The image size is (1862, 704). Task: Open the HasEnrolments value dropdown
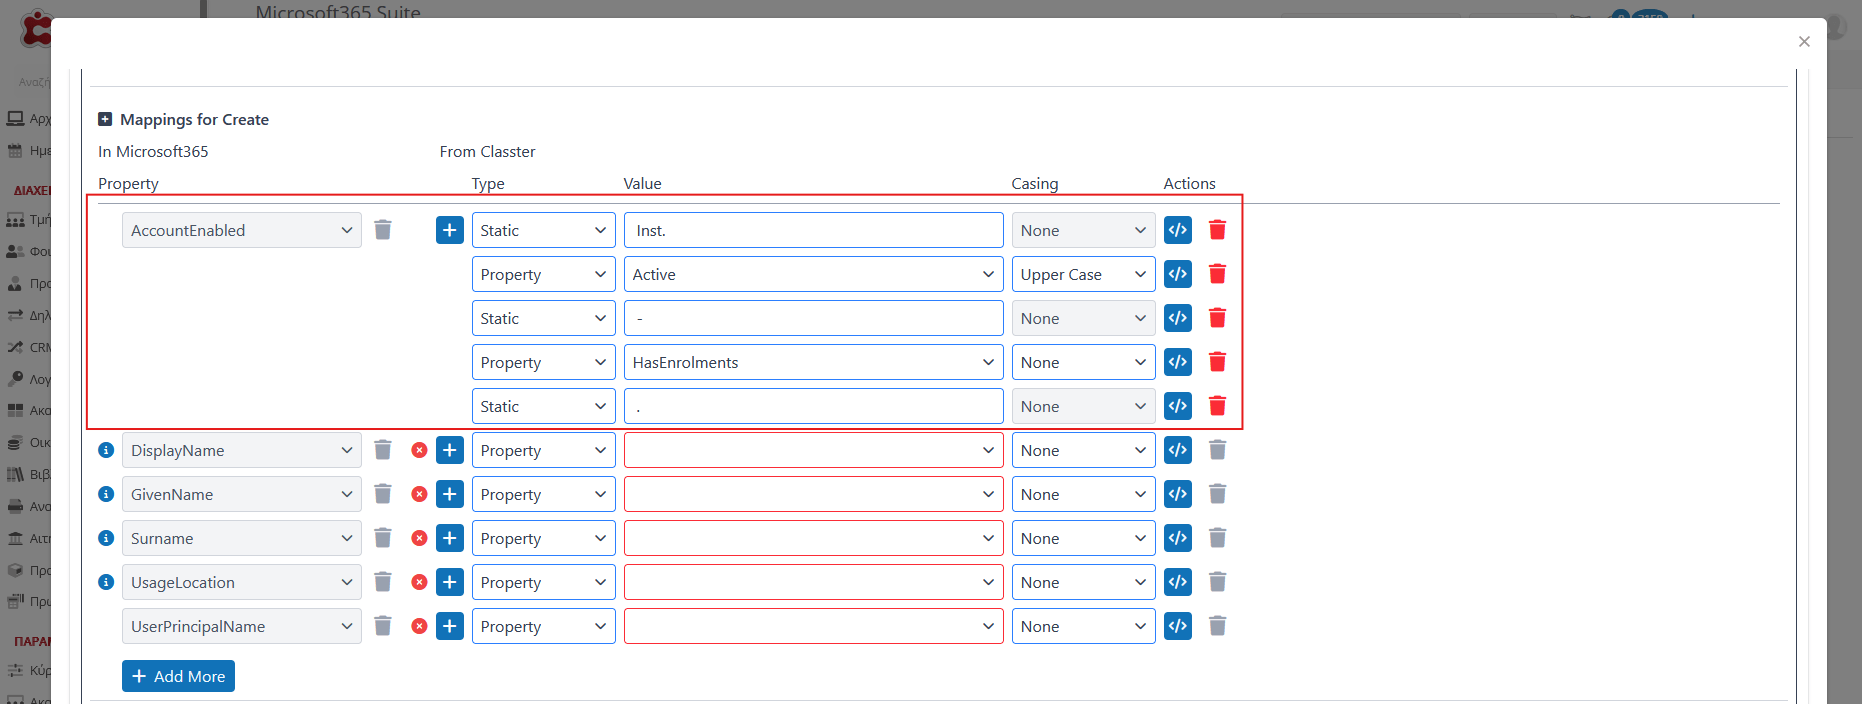pyautogui.click(x=814, y=362)
